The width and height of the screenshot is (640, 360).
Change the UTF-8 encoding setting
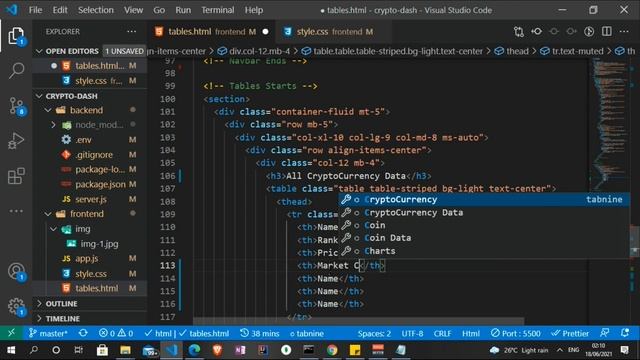412,333
